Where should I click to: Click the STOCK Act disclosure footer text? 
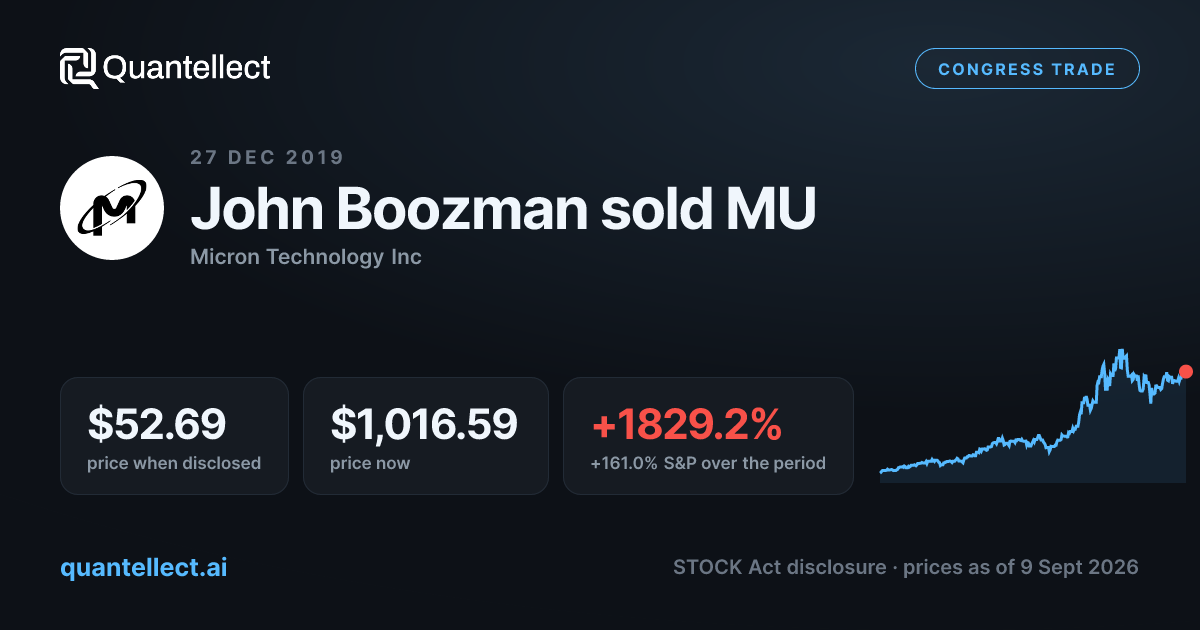(x=779, y=567)
